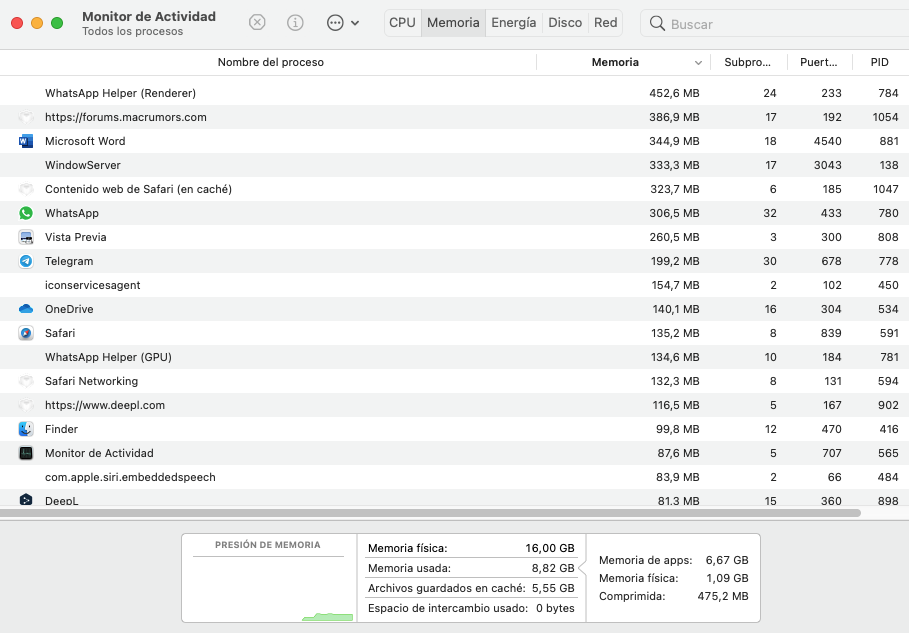Click the www.deepl.com shield icon
Viewport: 909px width, 633px height.
[26, 405]
